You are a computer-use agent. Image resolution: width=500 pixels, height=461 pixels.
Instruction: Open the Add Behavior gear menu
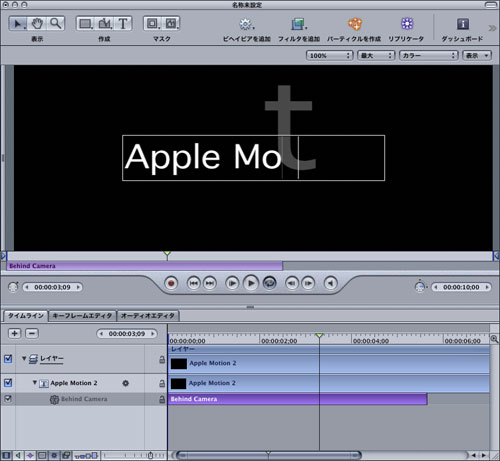click(246, 24)
